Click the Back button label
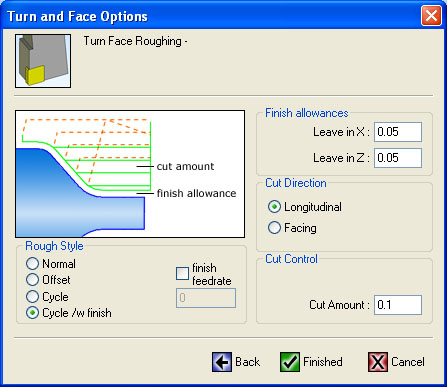Screen dimensions: 447x387 coord(247,362)
